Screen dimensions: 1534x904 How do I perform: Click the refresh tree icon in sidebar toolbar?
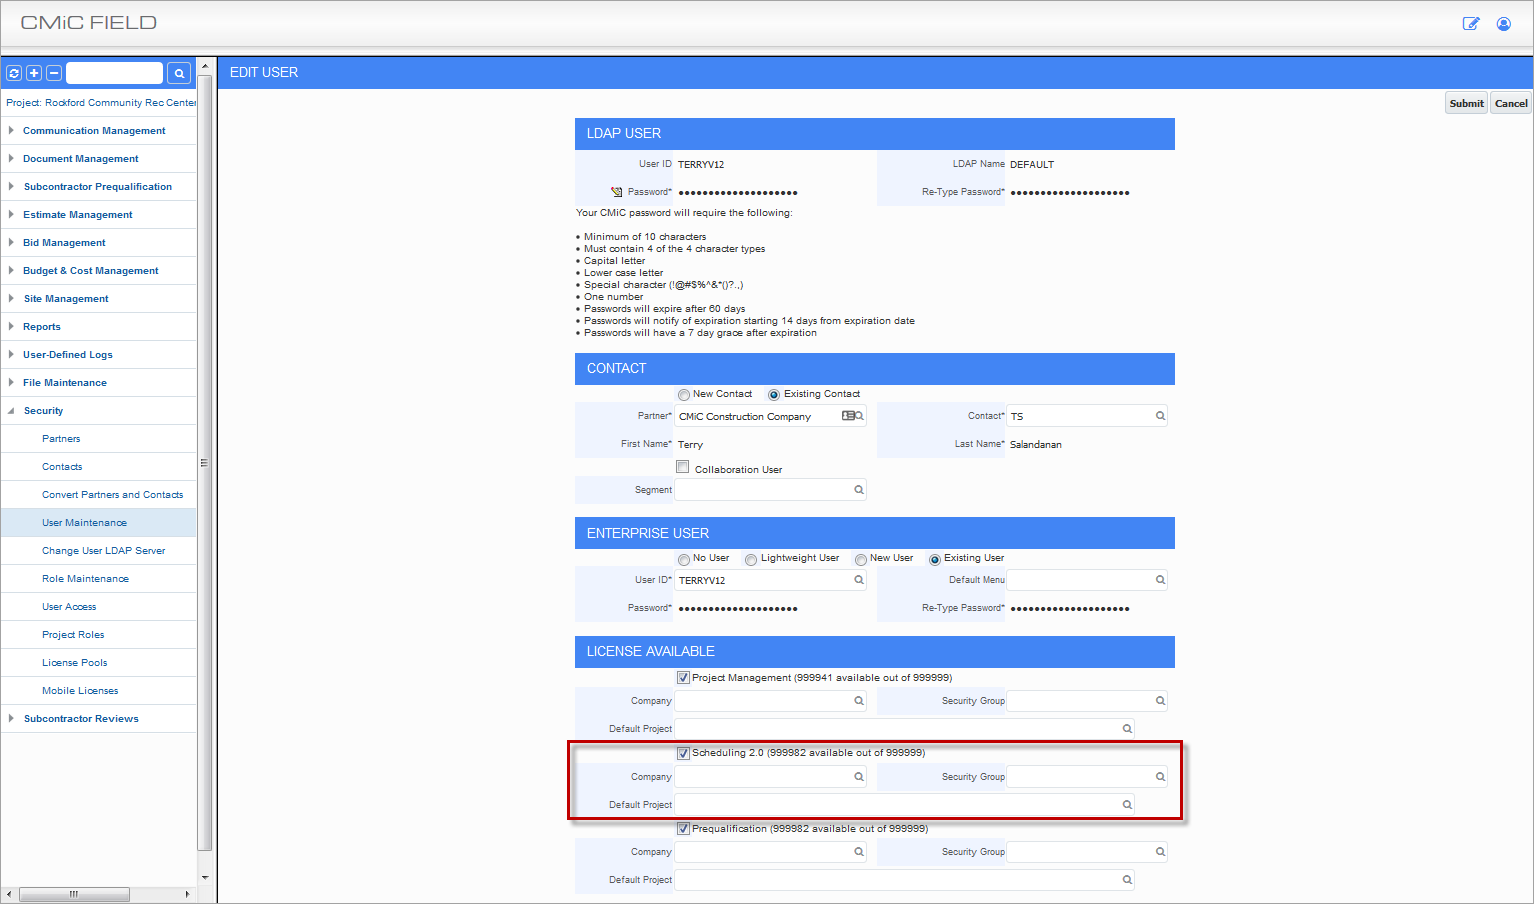point(14,73)
